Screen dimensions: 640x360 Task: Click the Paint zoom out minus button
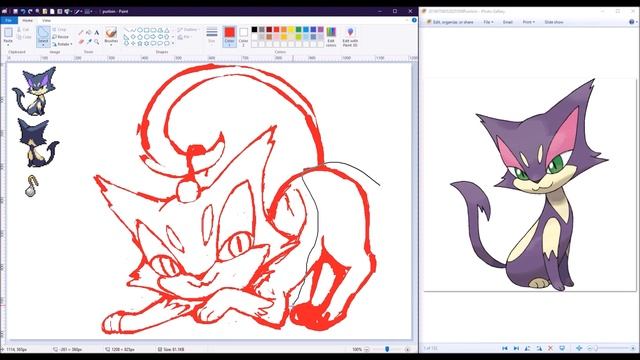(367, 349)
